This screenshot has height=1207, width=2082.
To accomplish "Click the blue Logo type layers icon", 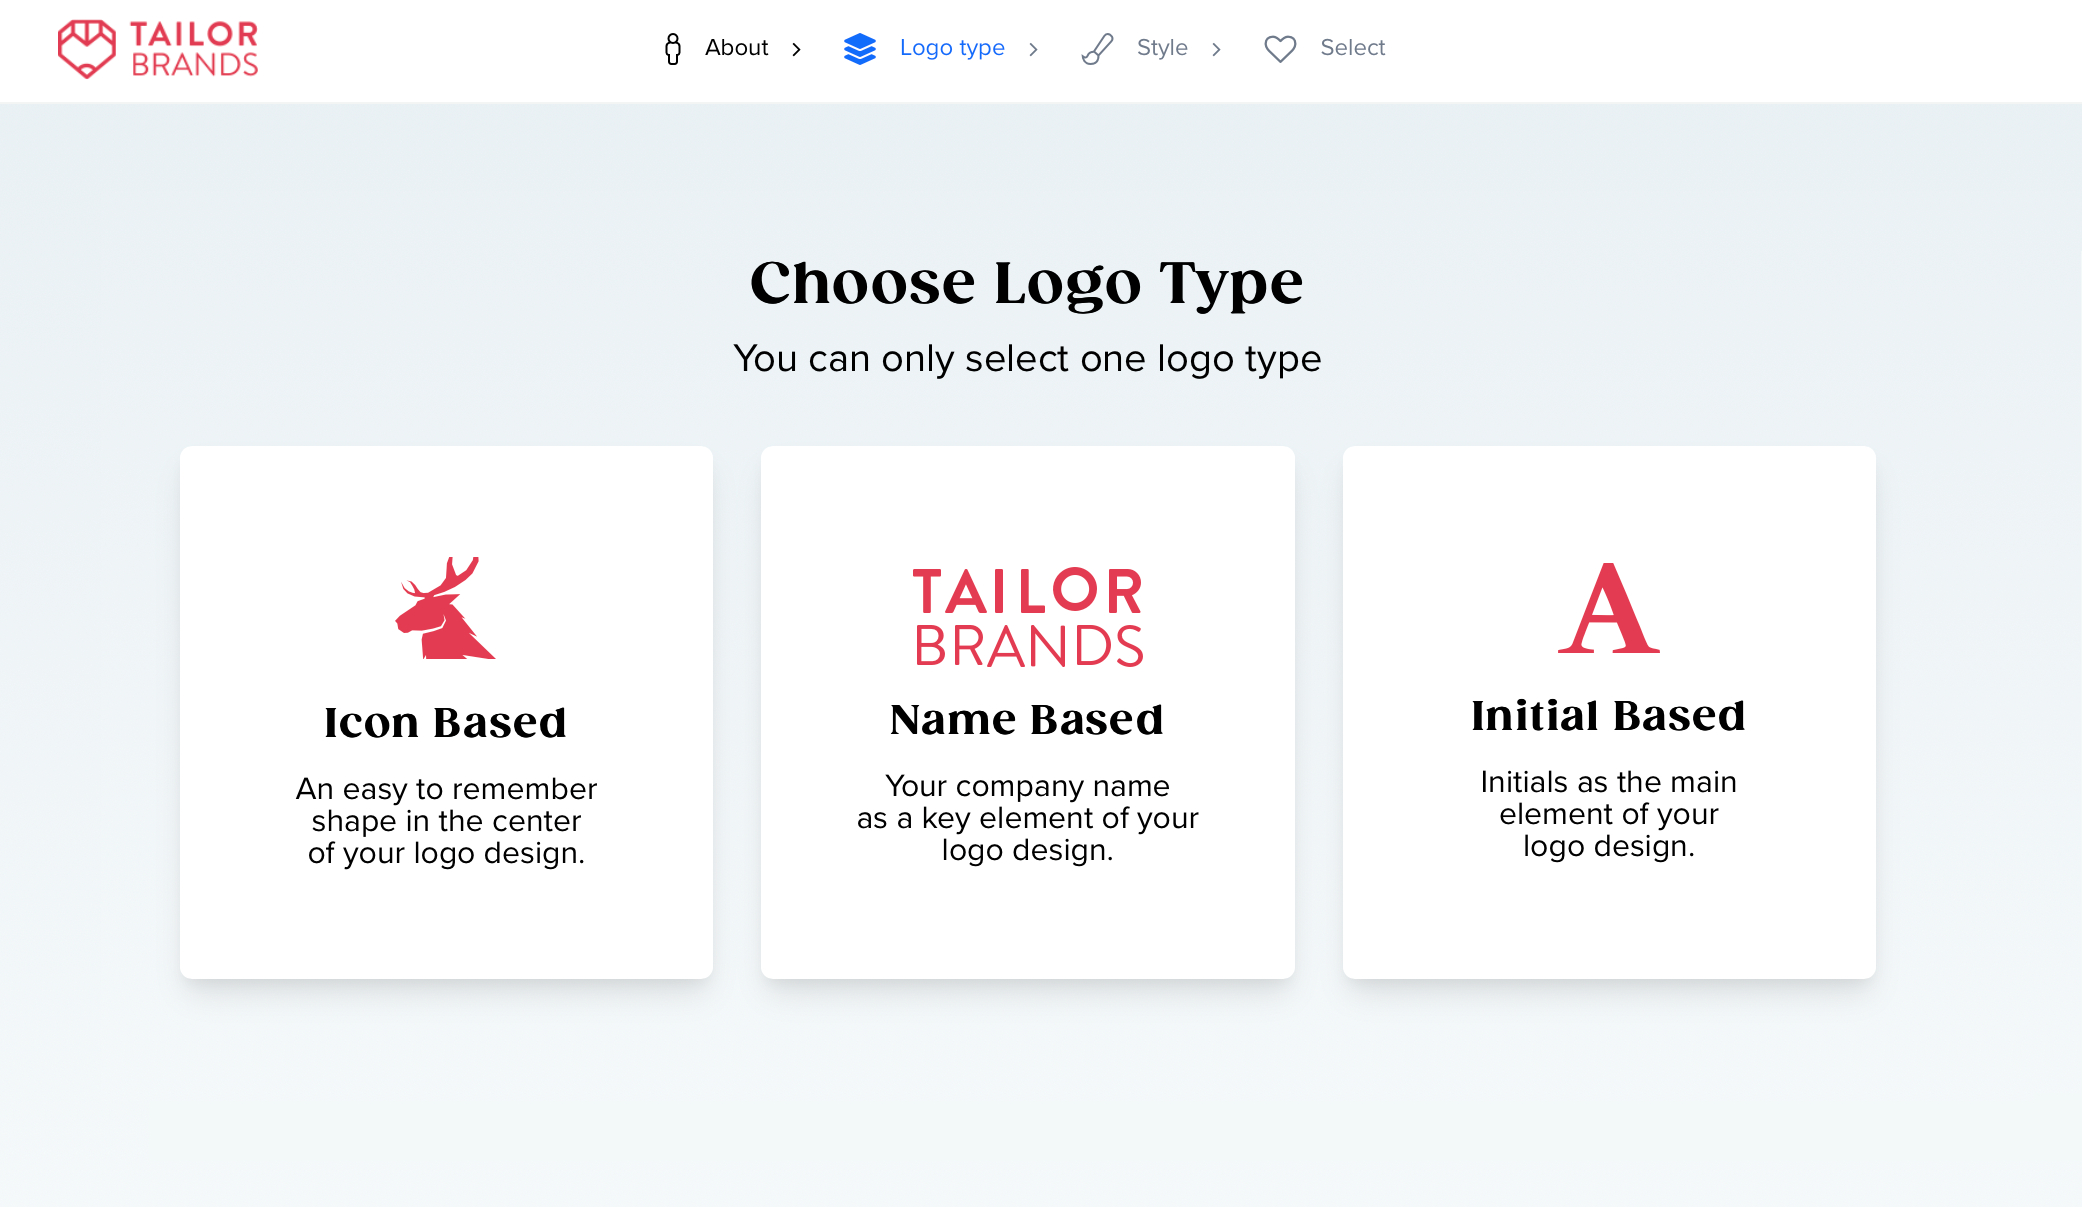I will [860, 49].
